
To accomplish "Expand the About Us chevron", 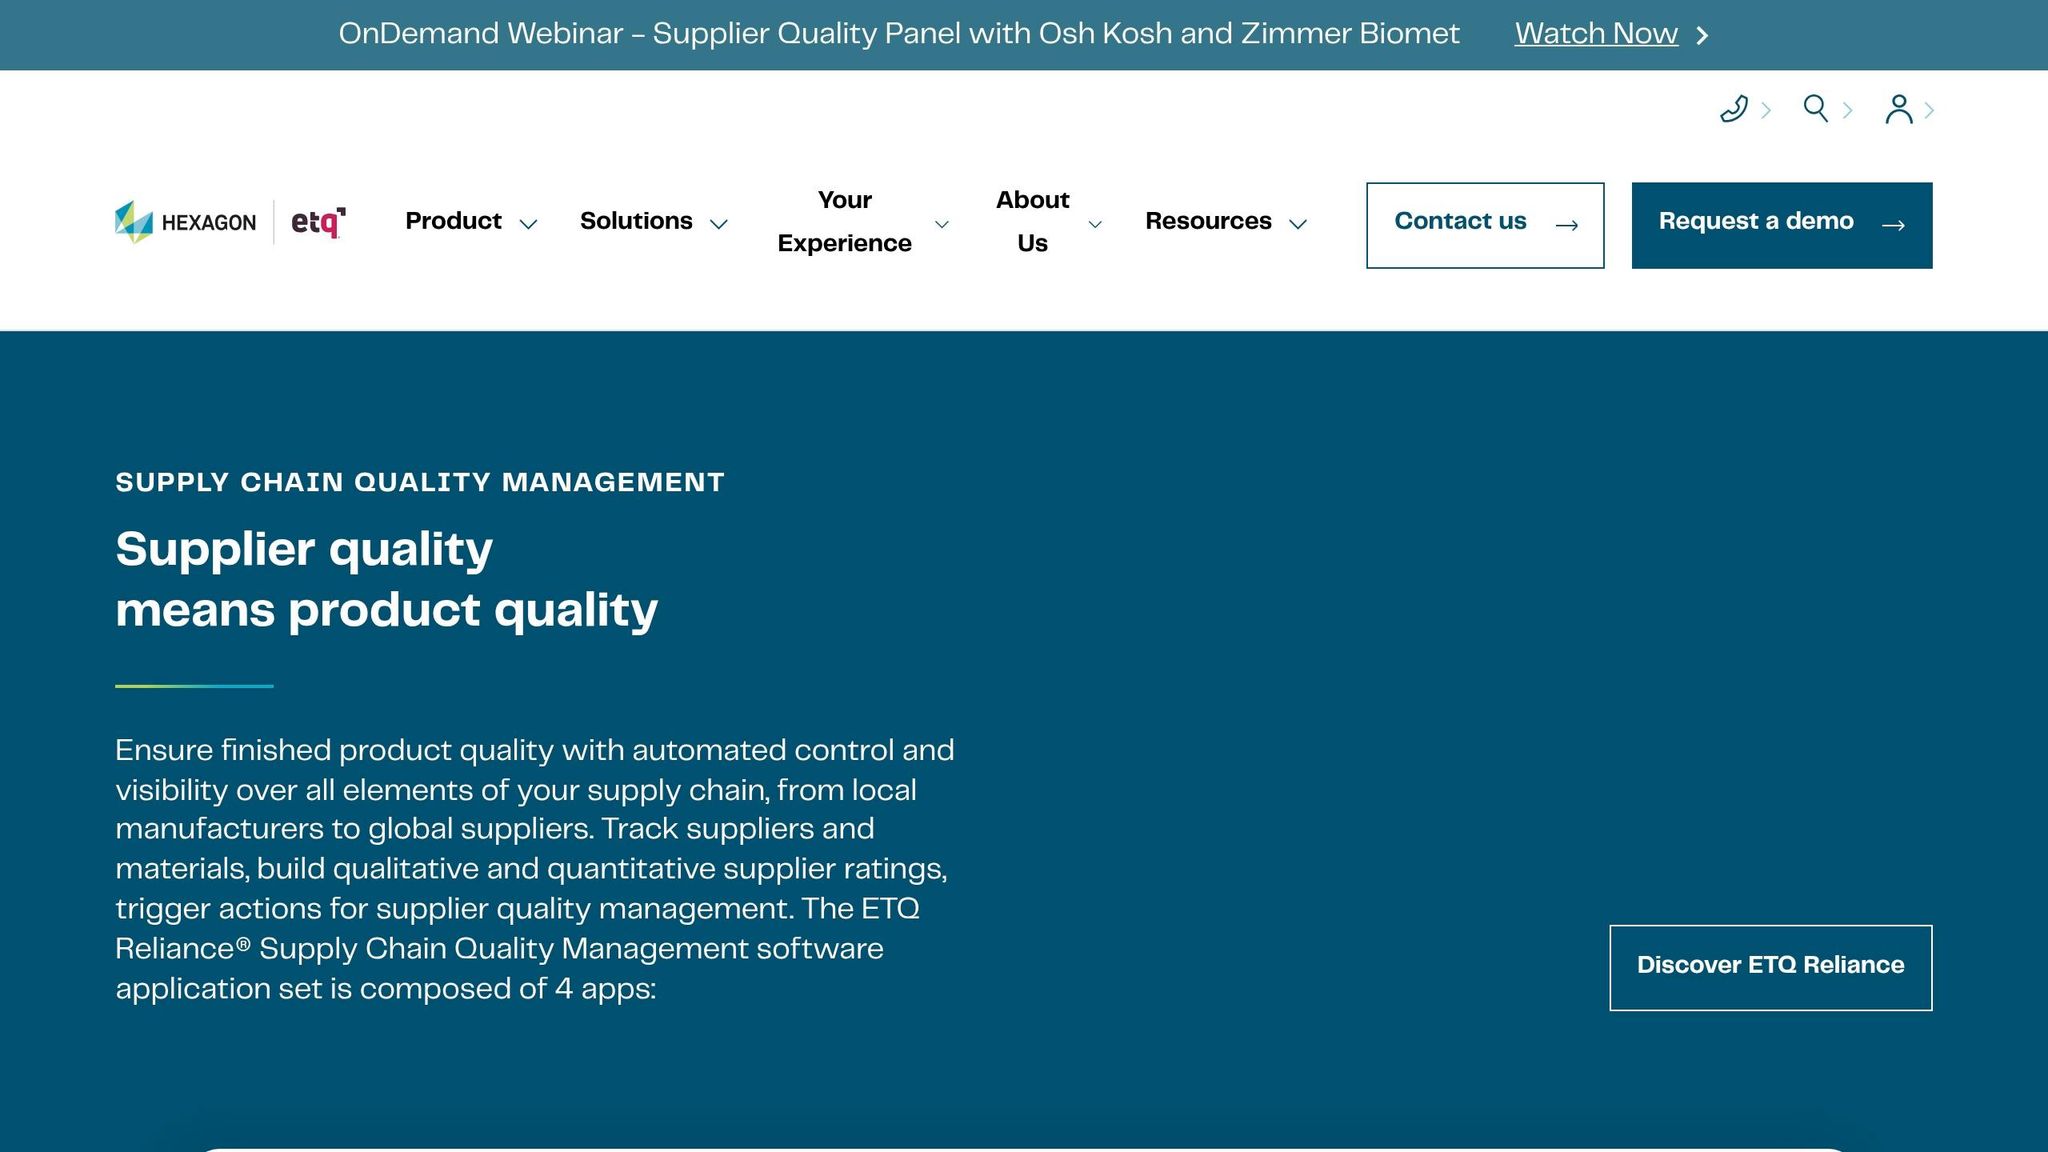I will pyautogui.click(x=1095, y=224).
